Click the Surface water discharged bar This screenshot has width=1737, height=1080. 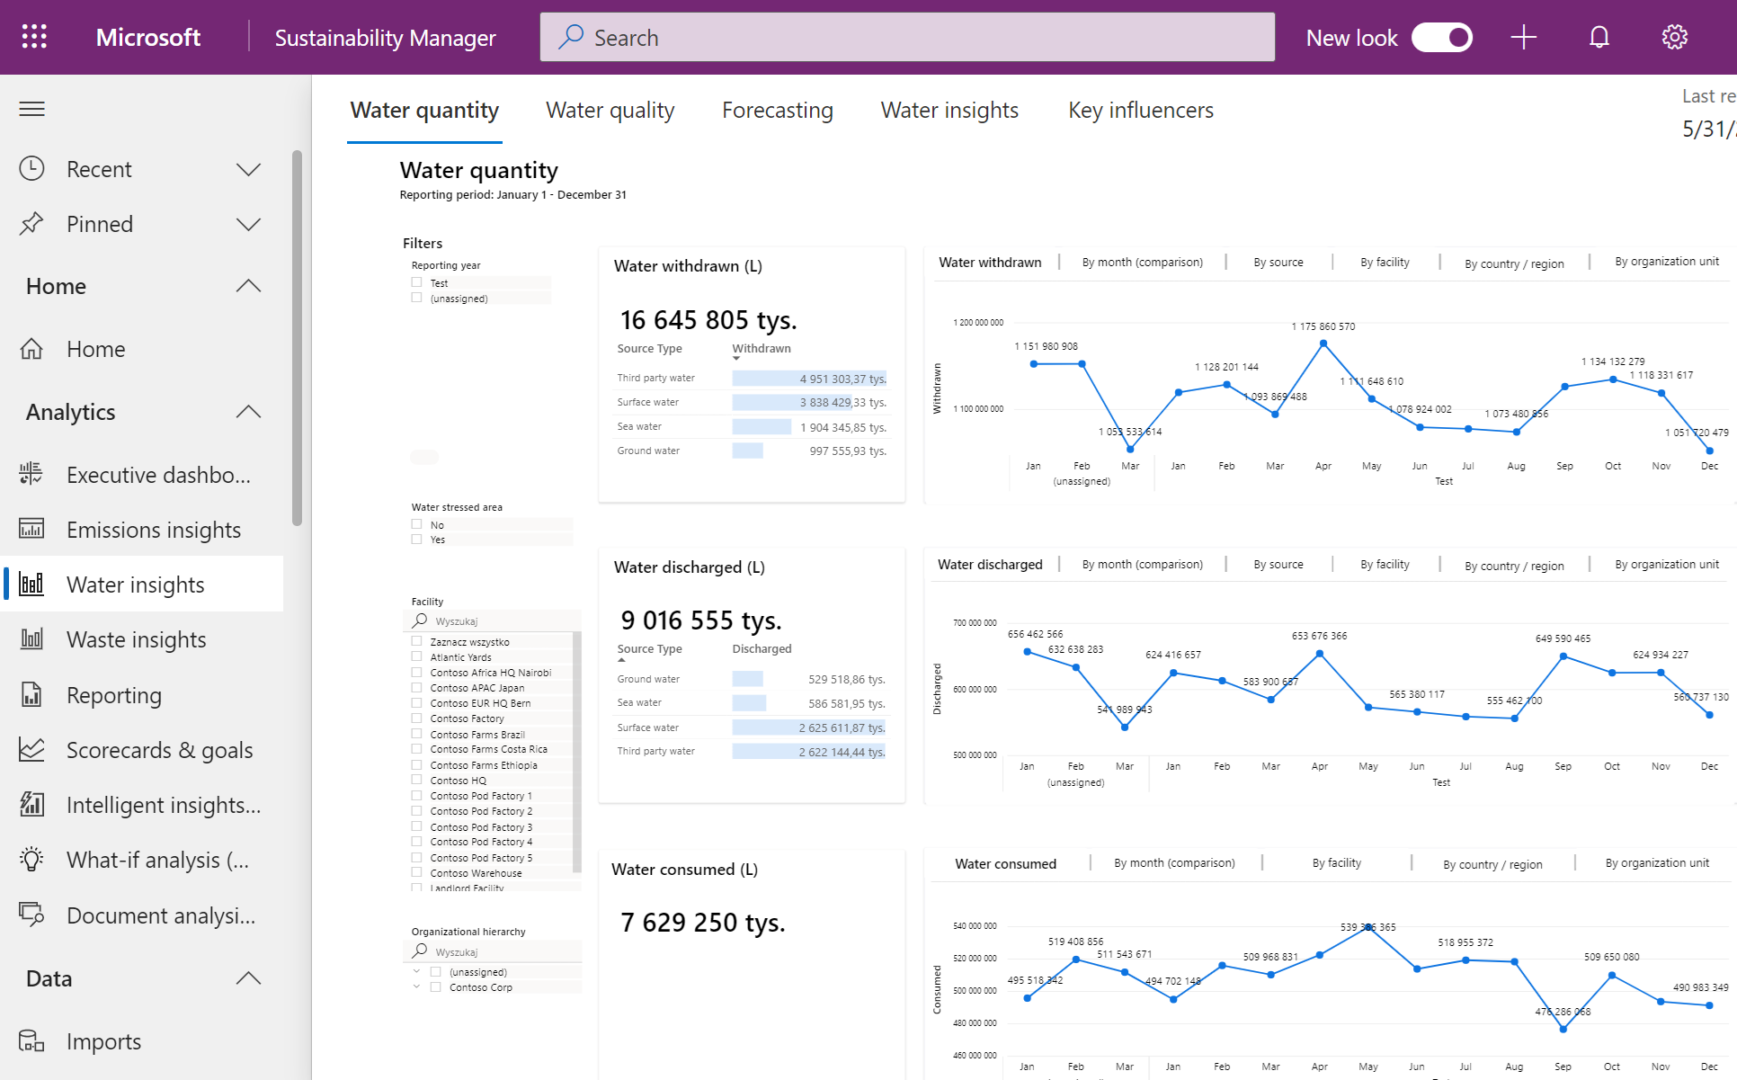coord(809,727)
